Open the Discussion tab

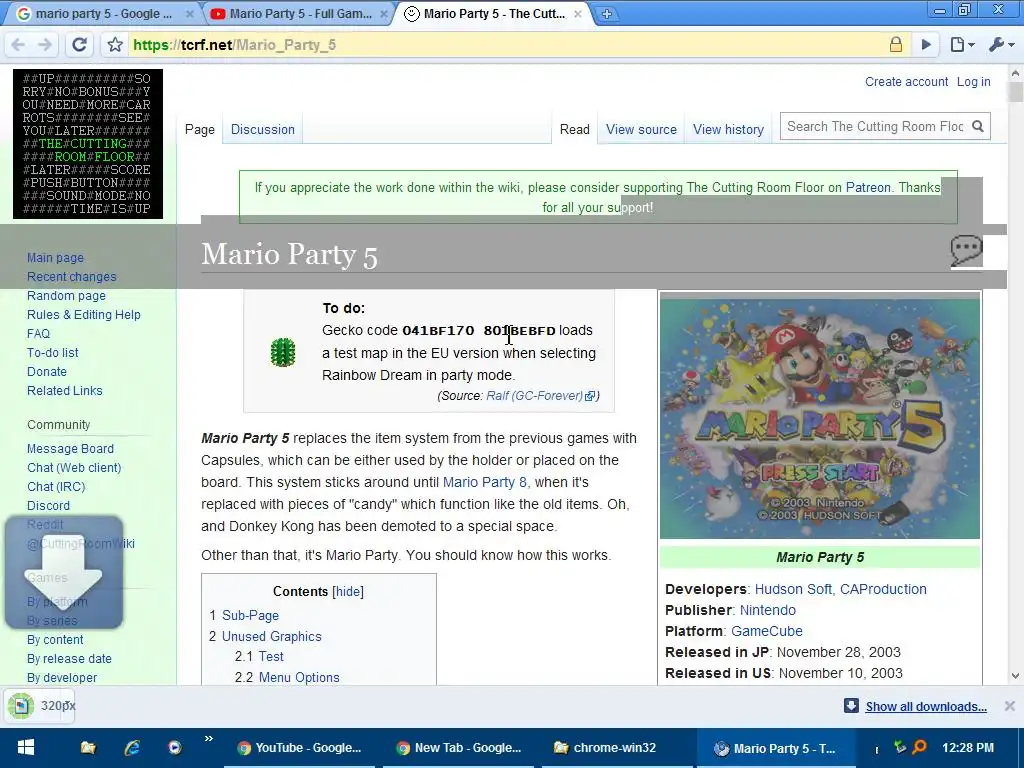(263, 129)
